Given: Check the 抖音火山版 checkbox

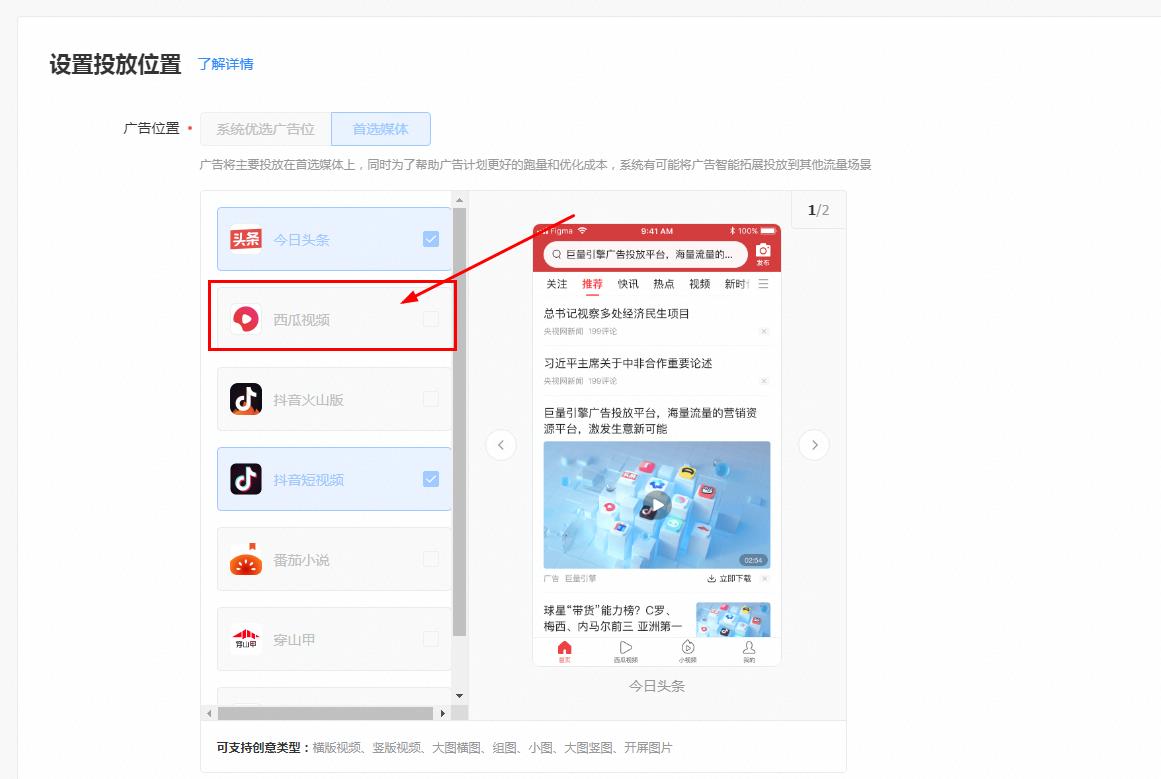Looking at the screenshot, I should click(431, 399).
